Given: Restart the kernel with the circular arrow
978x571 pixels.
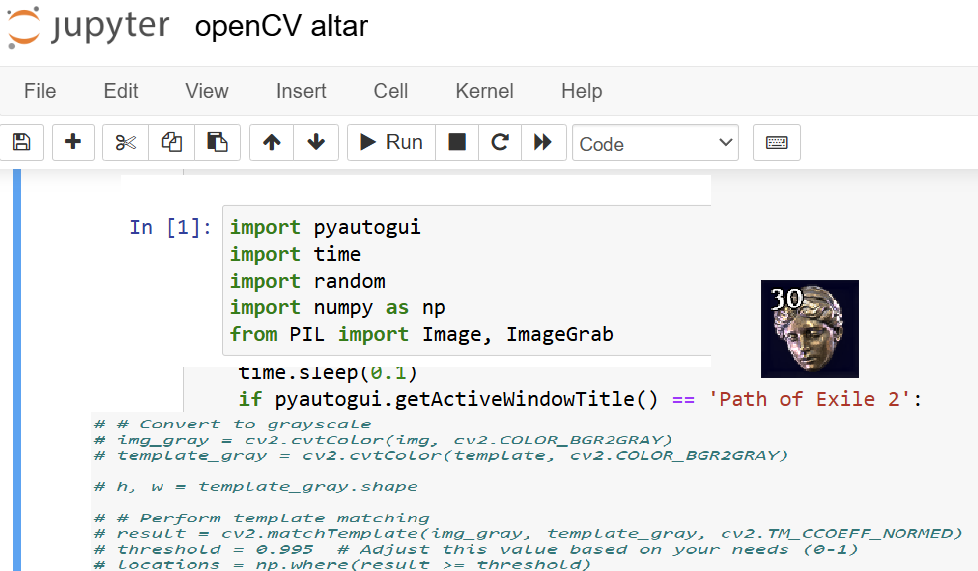Looking at the screenshot, I should click(x=500, y=142).
